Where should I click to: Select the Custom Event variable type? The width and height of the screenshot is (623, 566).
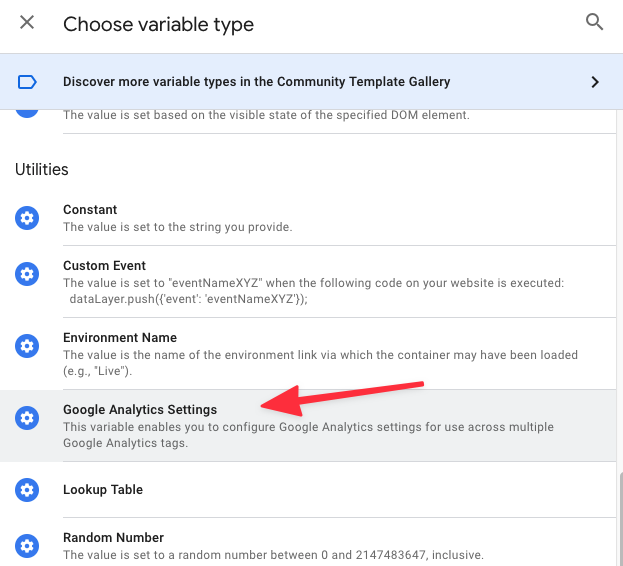pos(308,282)
